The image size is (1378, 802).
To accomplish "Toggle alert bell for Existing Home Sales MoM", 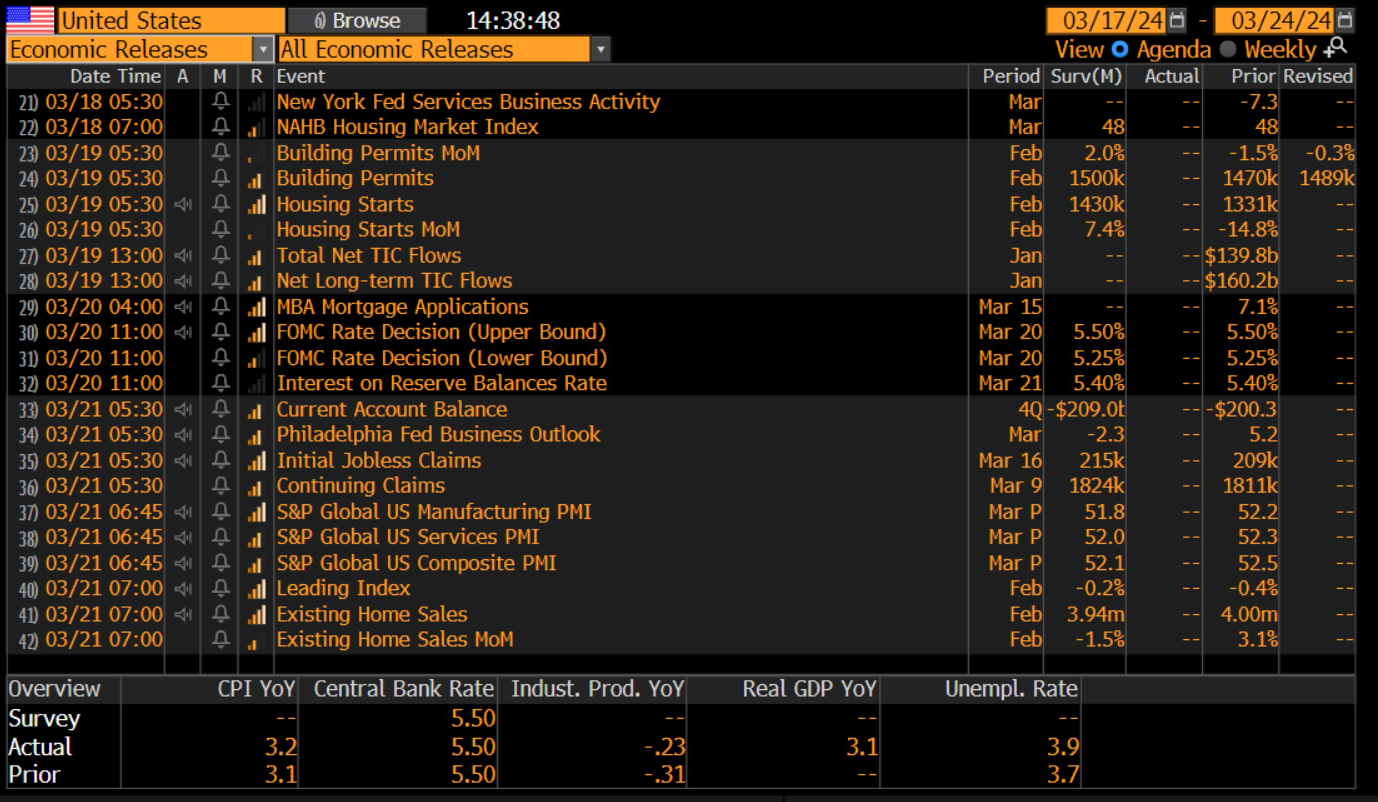I will click(220, 639).
